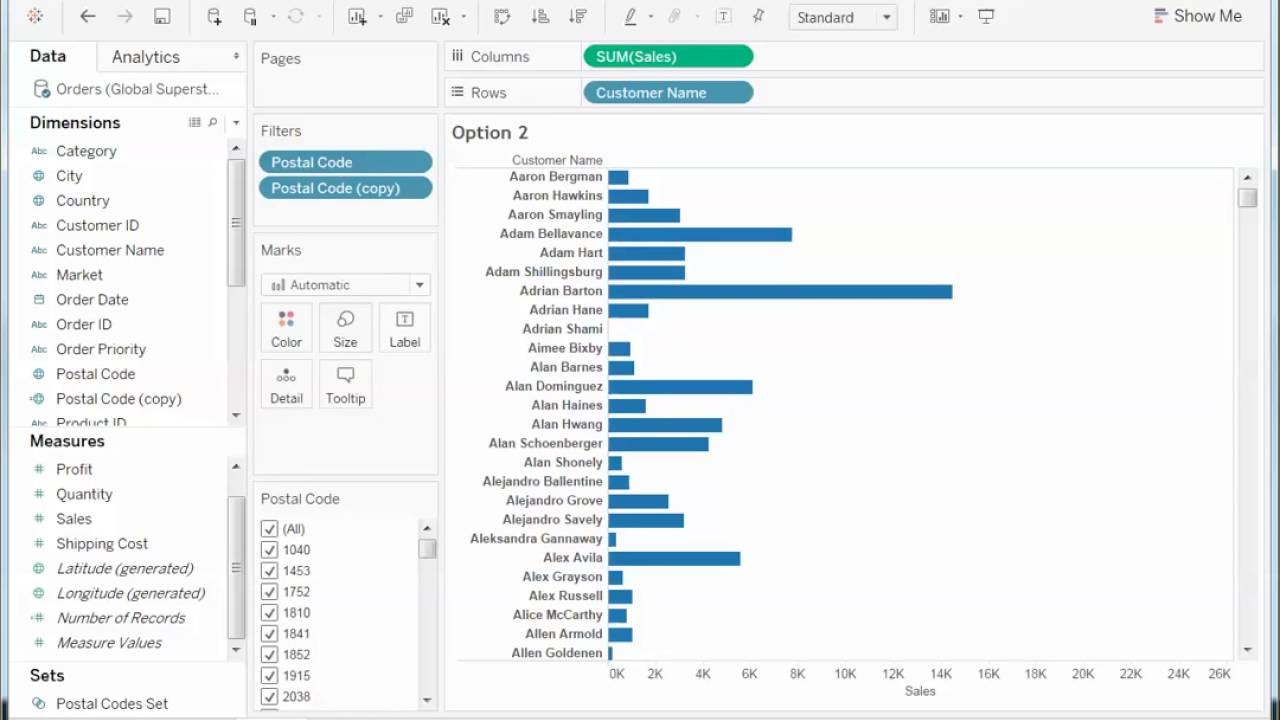Screen dimensions: 1280x720
Task: Click the Sort Descending icon
Action: point(577,16)
